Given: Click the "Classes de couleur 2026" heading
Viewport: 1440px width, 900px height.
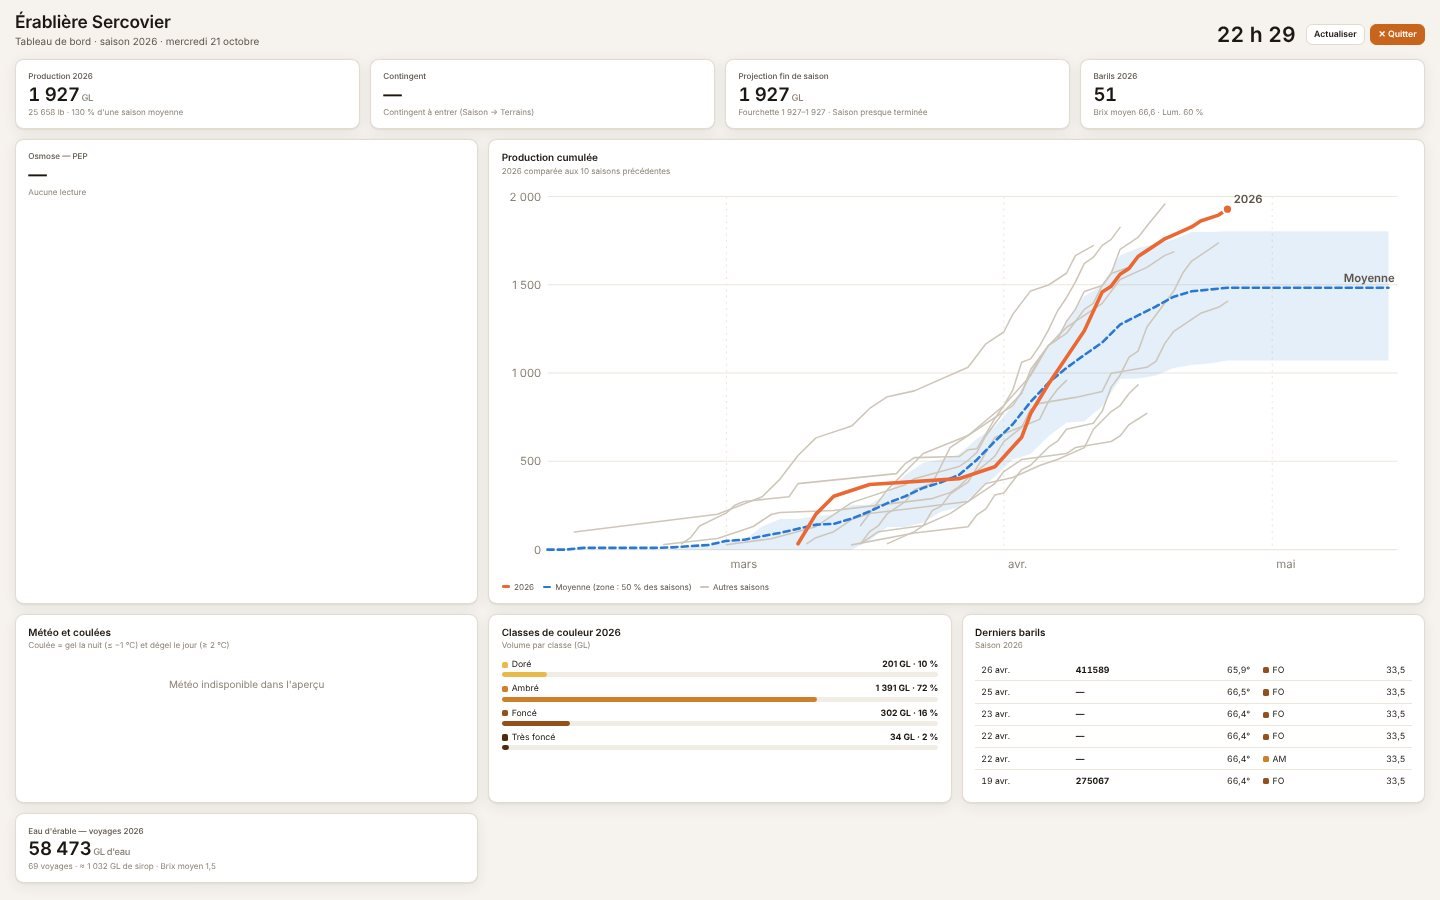Looking at the screenshot, I should [x=561, y=632].
